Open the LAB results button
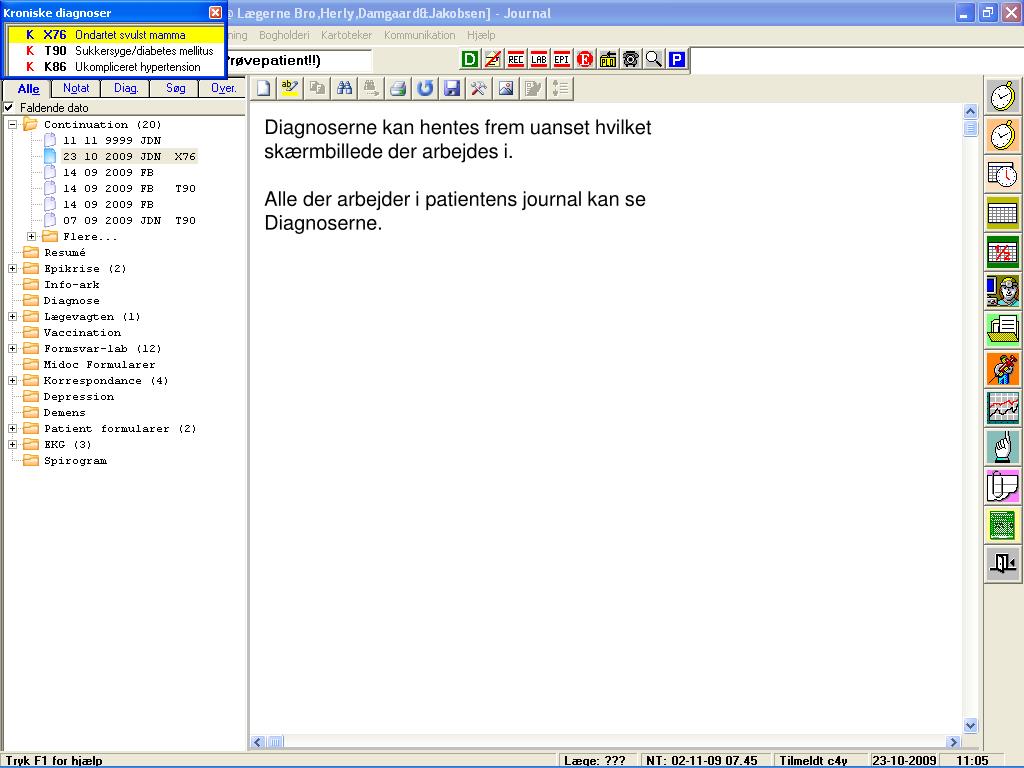Screen dimensions: 1024x768 (539, 59)
